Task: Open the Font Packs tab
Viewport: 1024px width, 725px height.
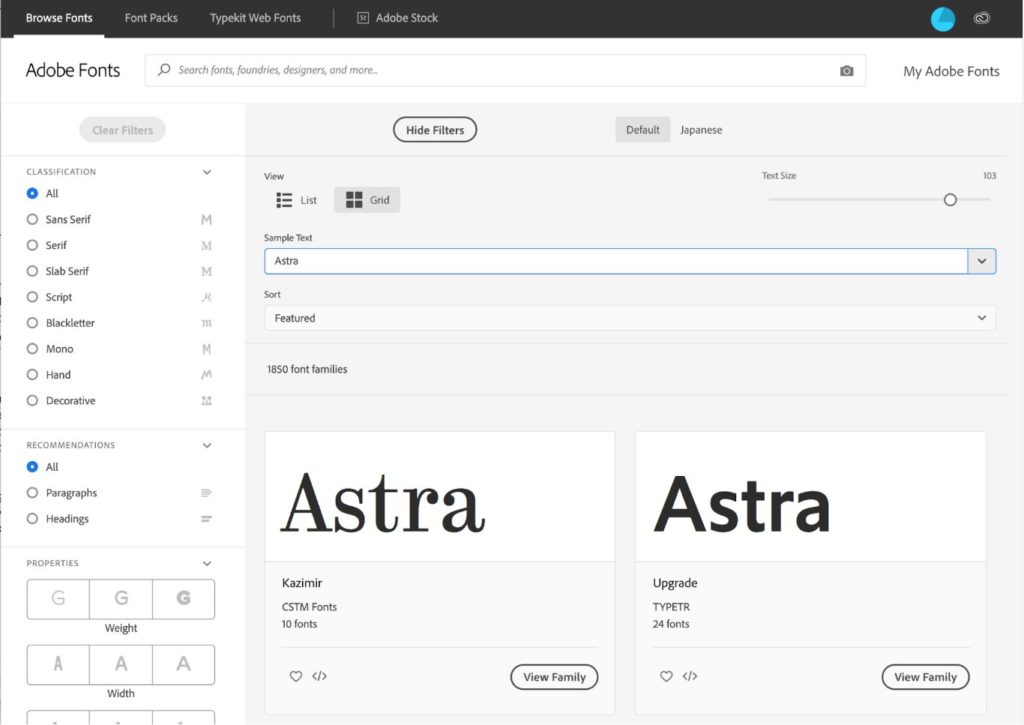Action: [151, 18]
